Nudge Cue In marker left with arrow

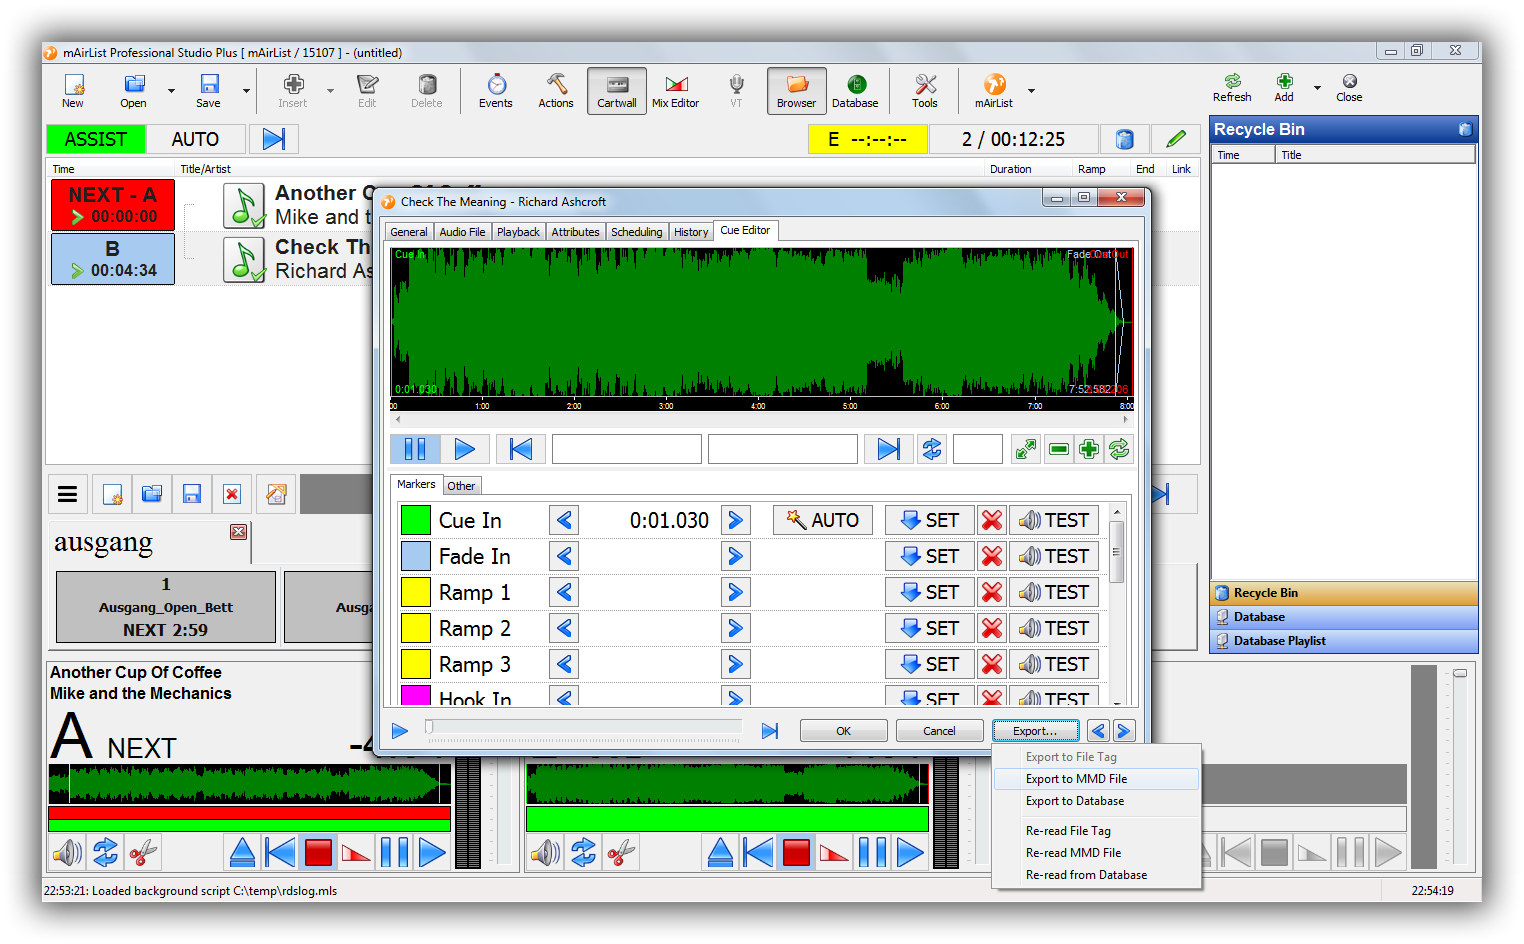(x=565, y=520)
